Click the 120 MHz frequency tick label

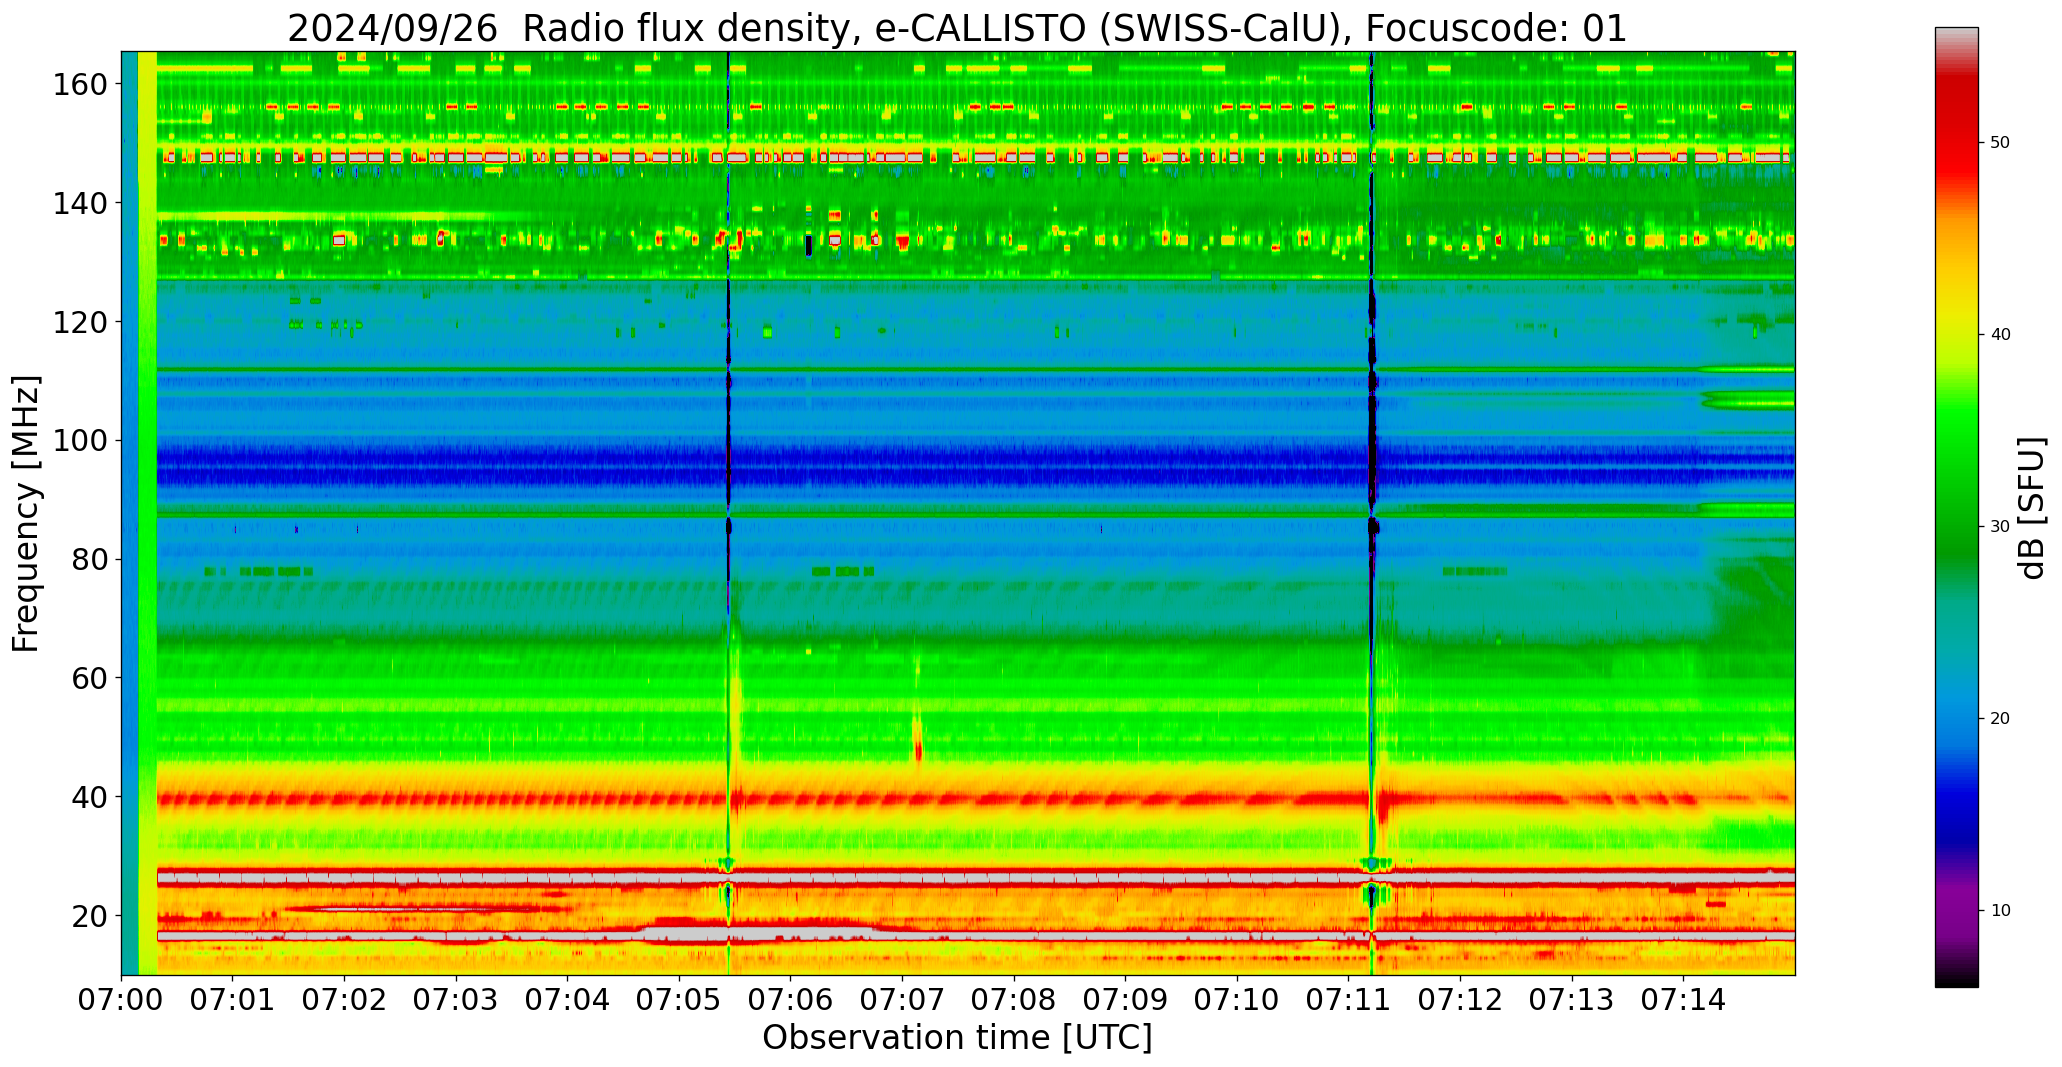pyautogui.click(x=81, y=322)
